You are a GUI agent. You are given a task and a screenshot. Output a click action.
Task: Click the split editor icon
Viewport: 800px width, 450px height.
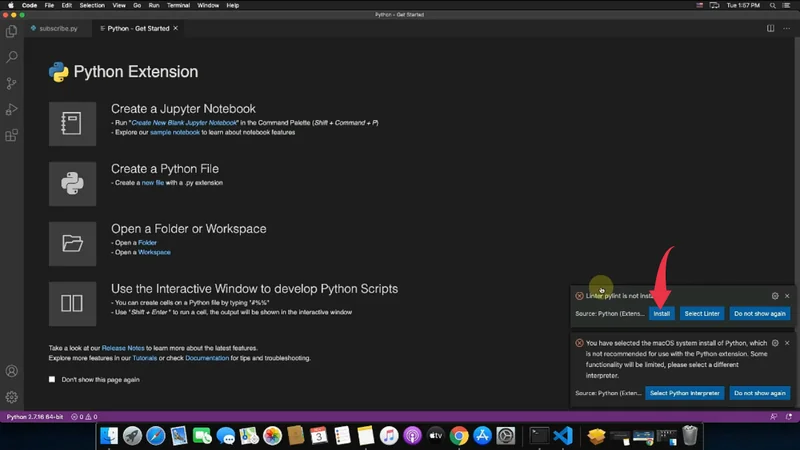coord(771,28)
